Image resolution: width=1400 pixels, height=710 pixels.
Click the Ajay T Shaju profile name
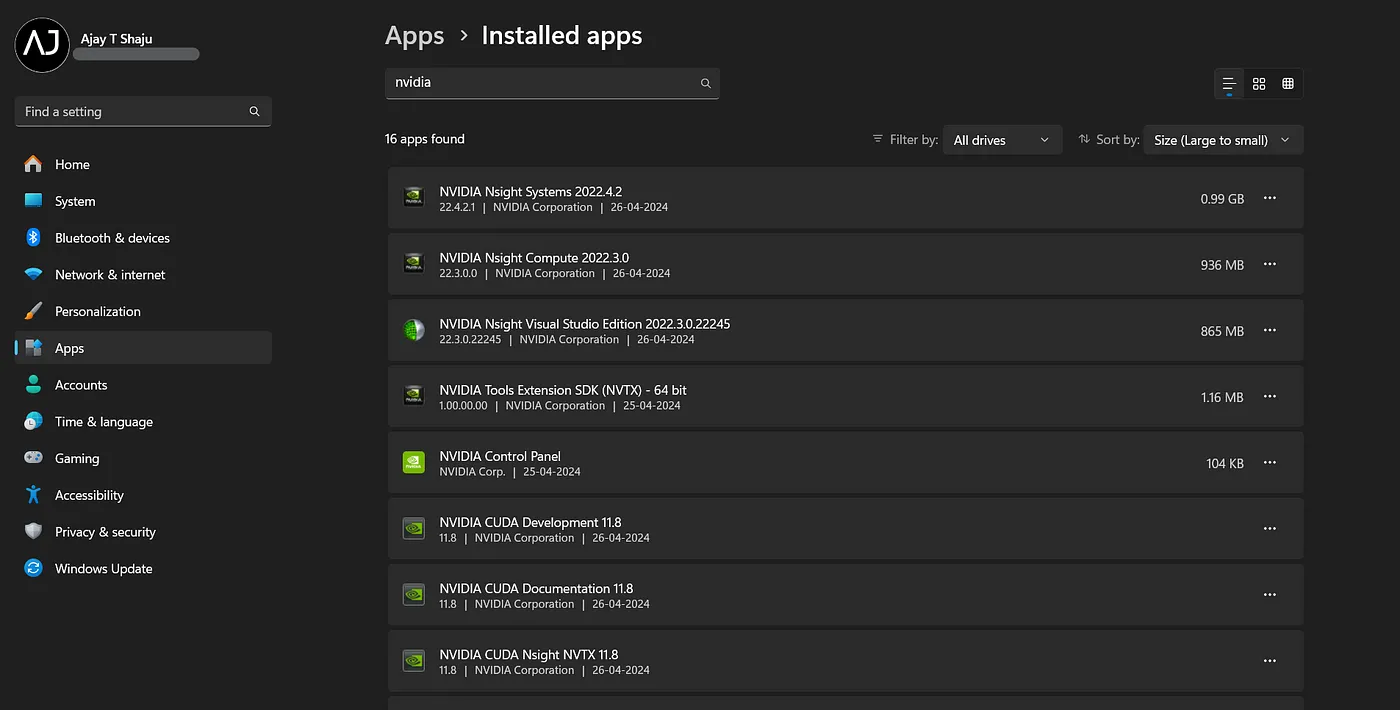tap(116, 39)
